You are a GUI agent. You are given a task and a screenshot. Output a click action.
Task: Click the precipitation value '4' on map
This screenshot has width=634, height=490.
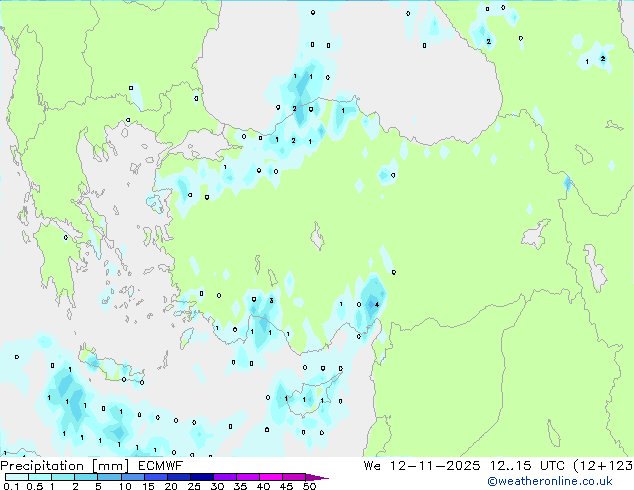pyautogui.click(x=377, y=304)
